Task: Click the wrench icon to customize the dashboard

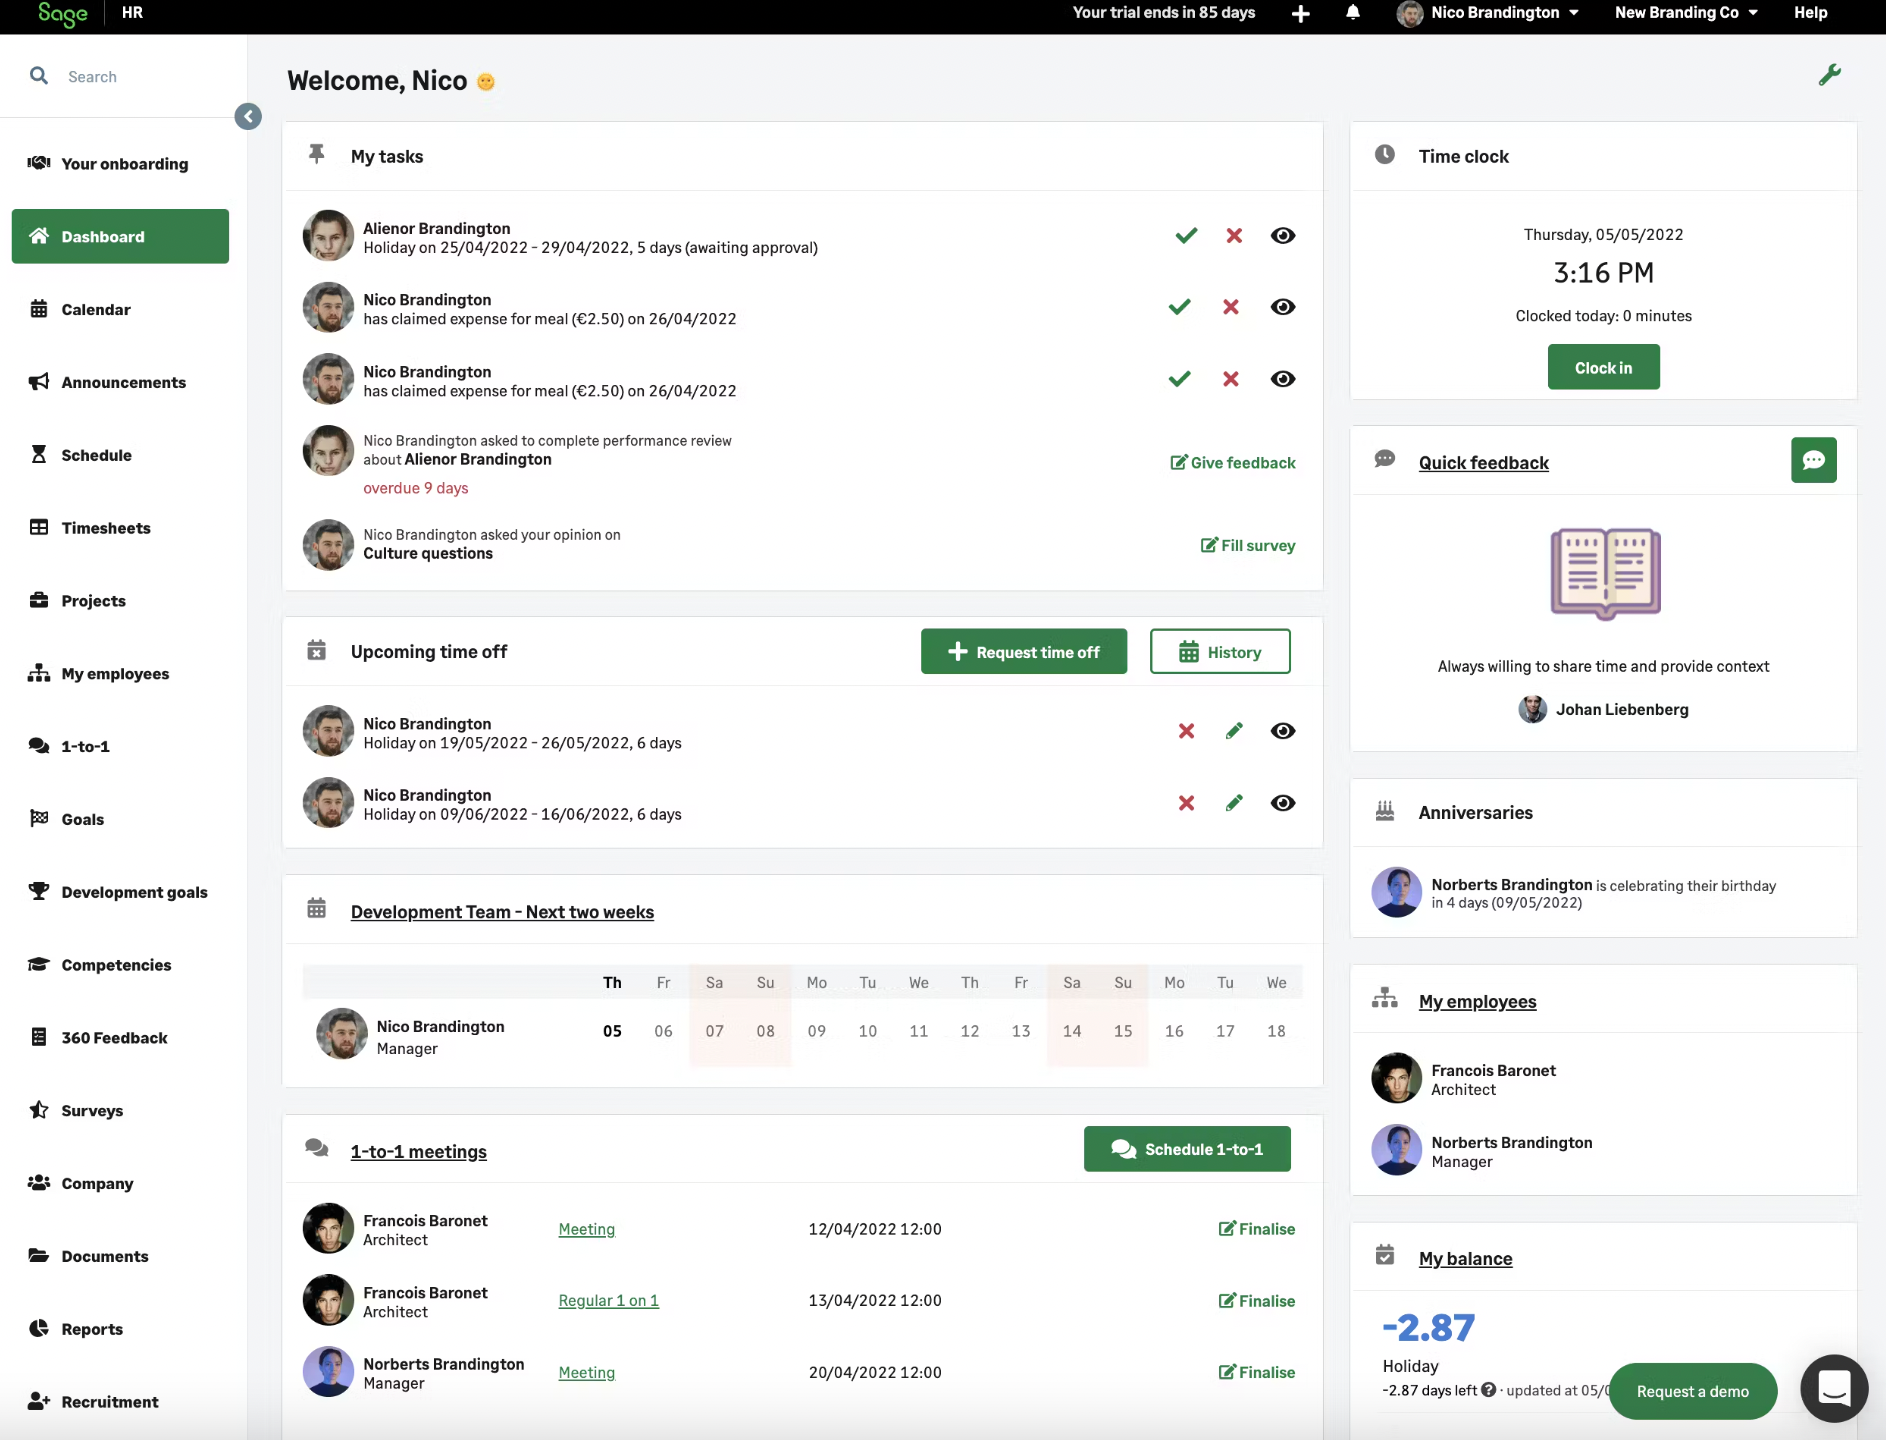Action: [1831, 74]
